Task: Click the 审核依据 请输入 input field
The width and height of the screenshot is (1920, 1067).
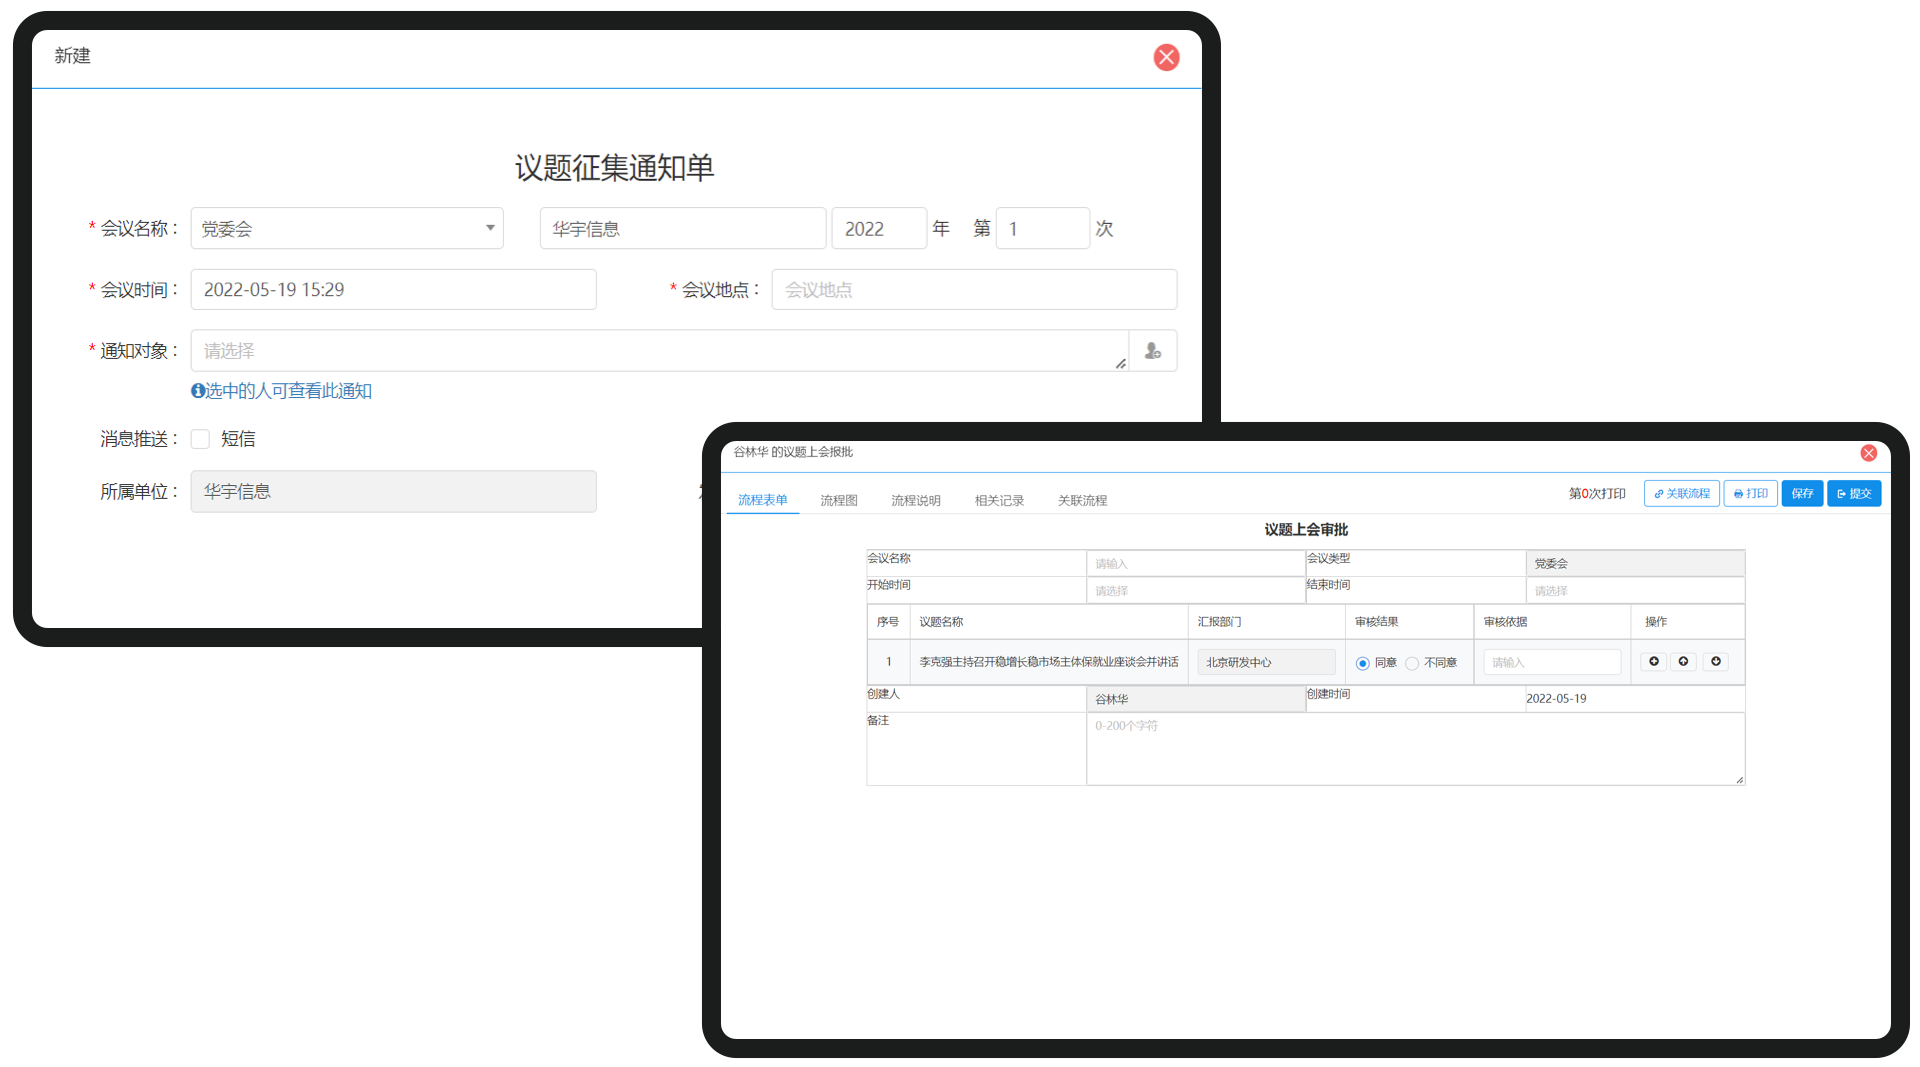Action: tap(1552, 663)
